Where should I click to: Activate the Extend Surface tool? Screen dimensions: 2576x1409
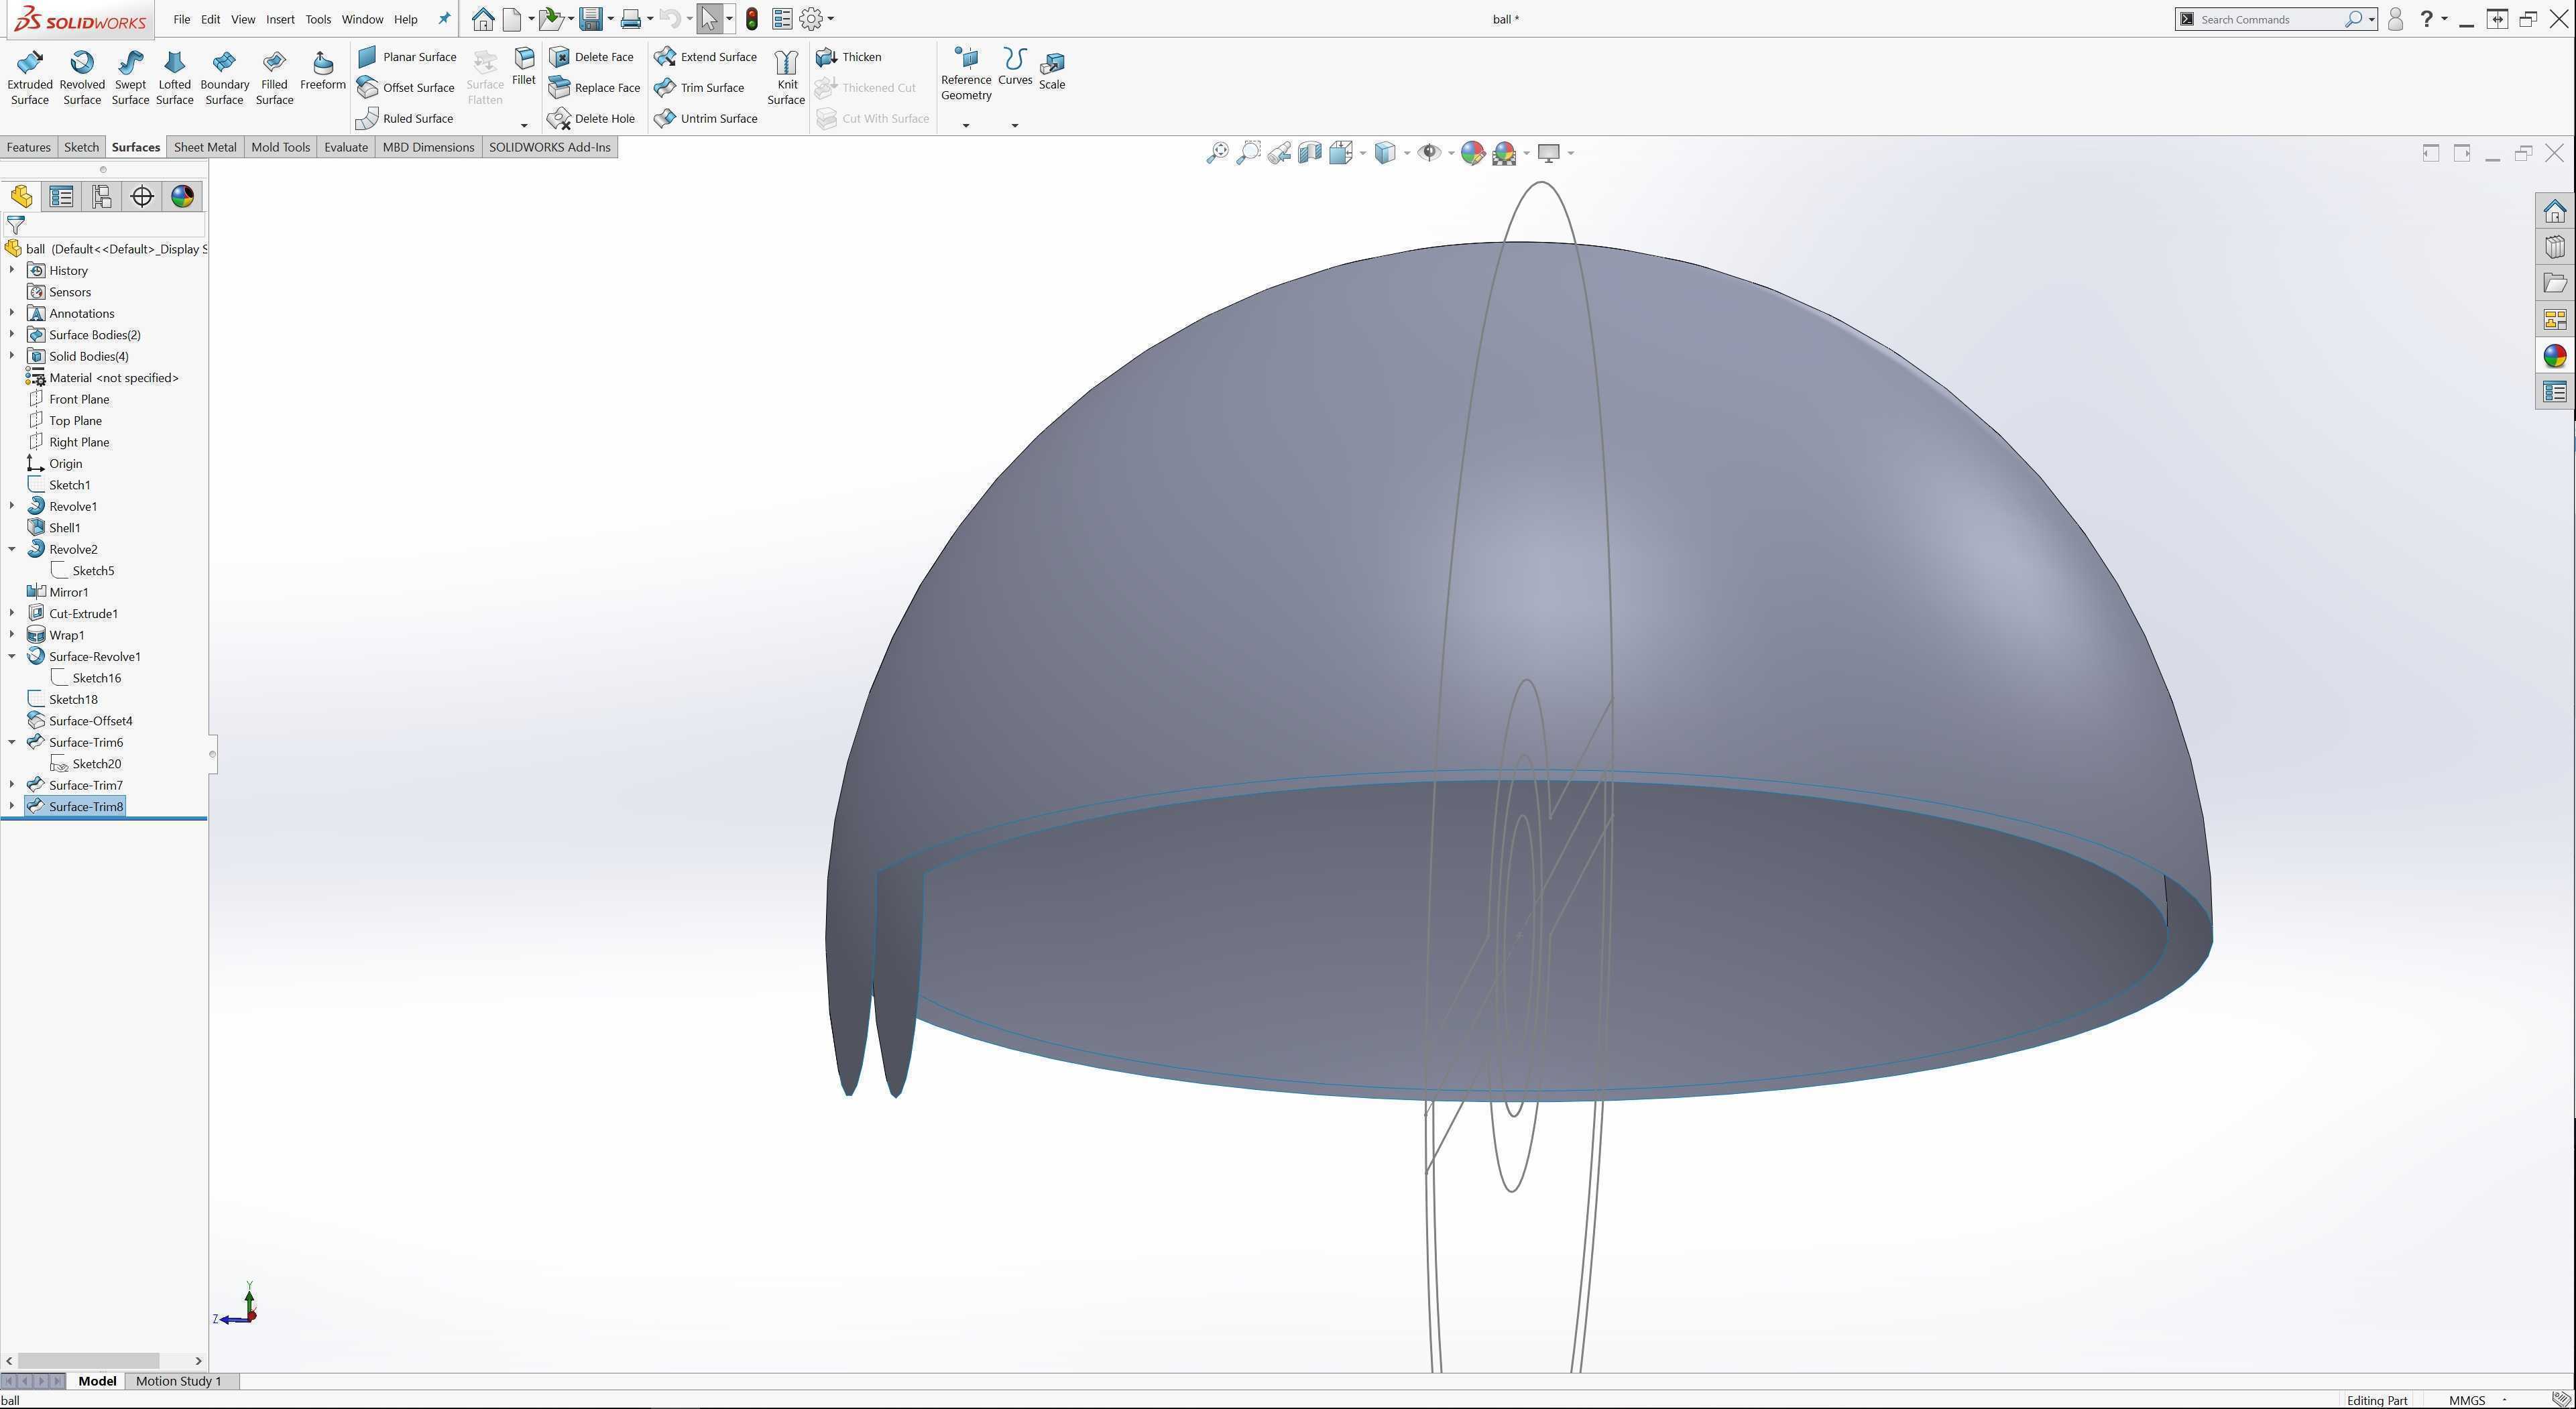point(706,57)
